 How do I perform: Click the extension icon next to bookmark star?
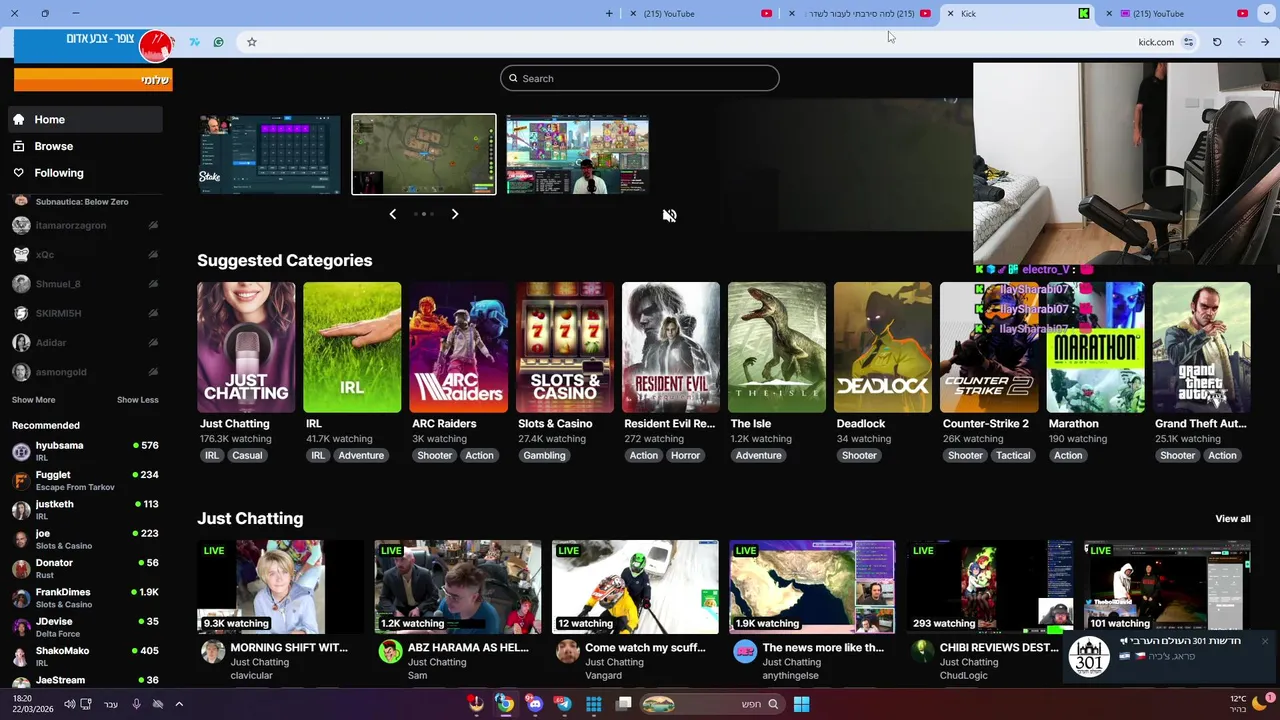tap(218, 42)
